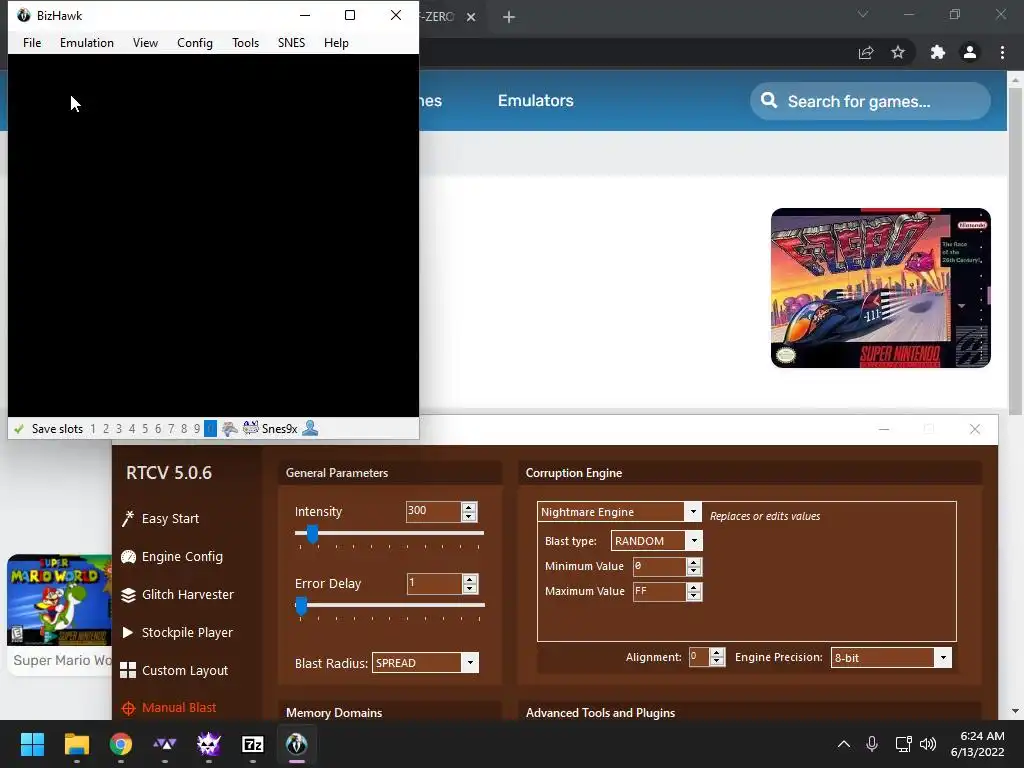Click the Search for games field
This screenshot has width=1024, height=768.
(871, 101)
